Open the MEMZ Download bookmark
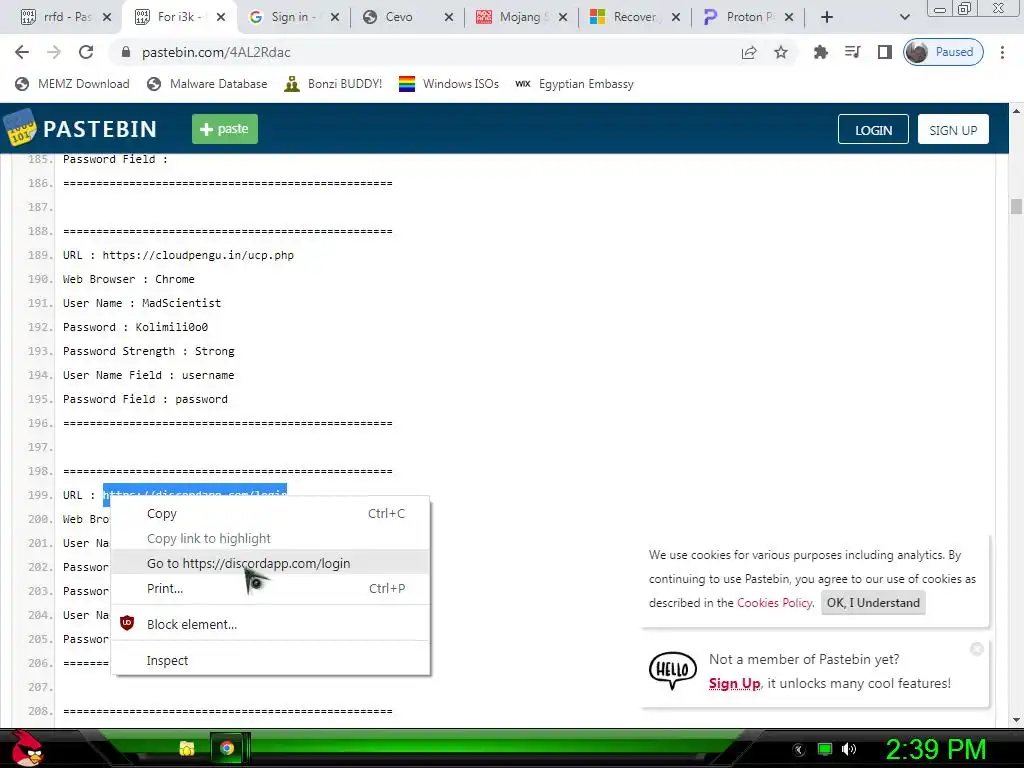The image size is (1024, 768). point(72,84)
